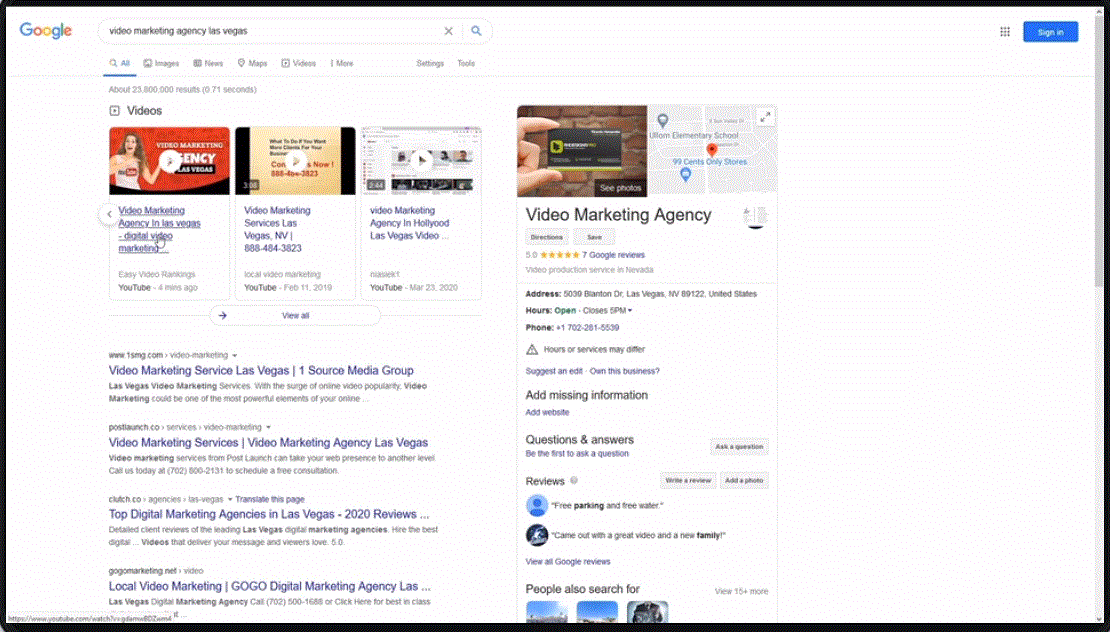Open the second People also search for thumbnail
The image size is (1110, 632).
[x=597, y=612]
